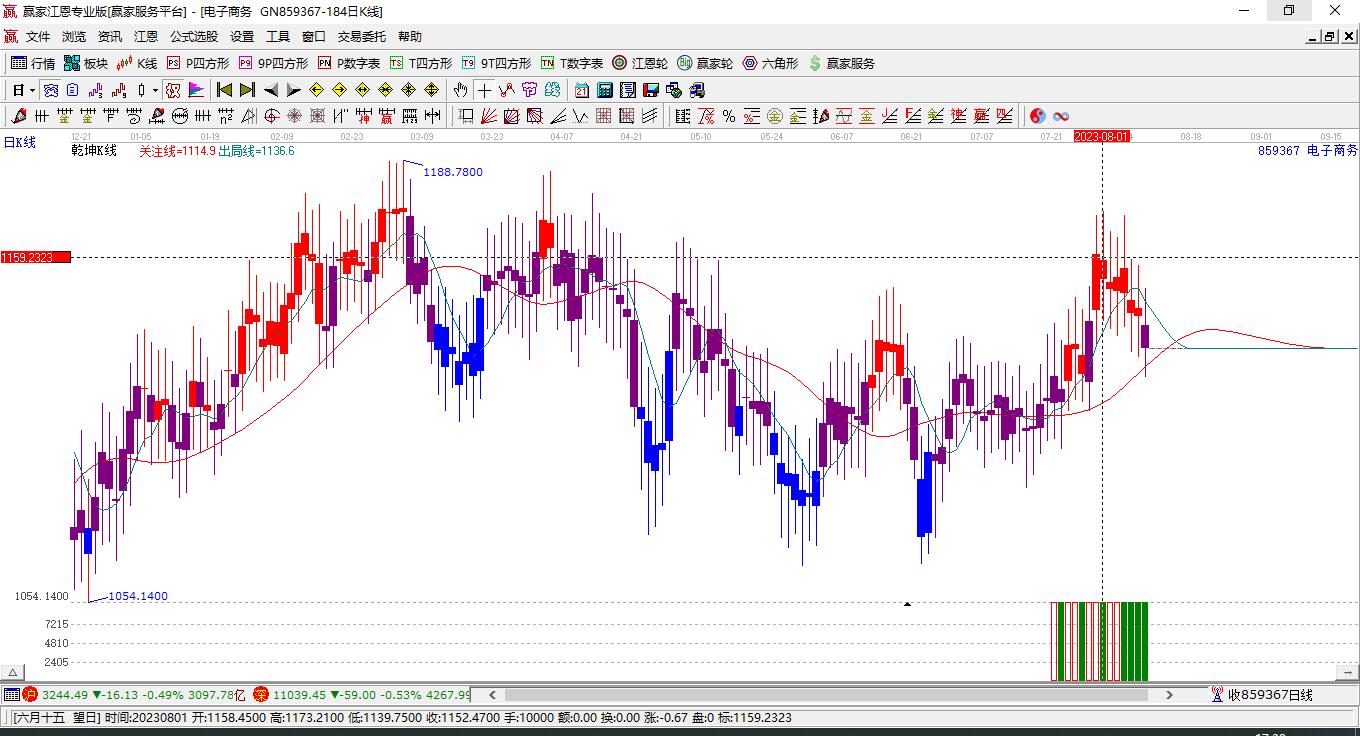The image size is (1360, 736).
Task: Jump to first bar with skip-to-start arrow
Action: click(x=224, y=90)
